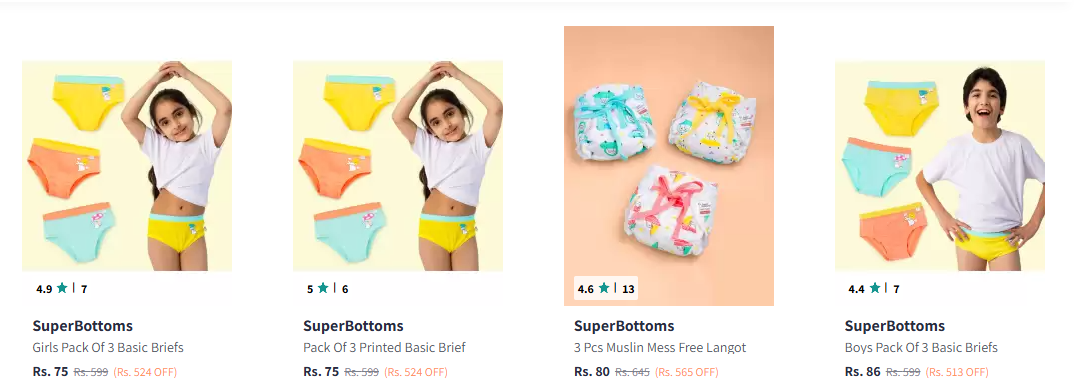Click the star icon beside the 5 rating
Viewport: 1077px width, 392px height.
point(323,288)
